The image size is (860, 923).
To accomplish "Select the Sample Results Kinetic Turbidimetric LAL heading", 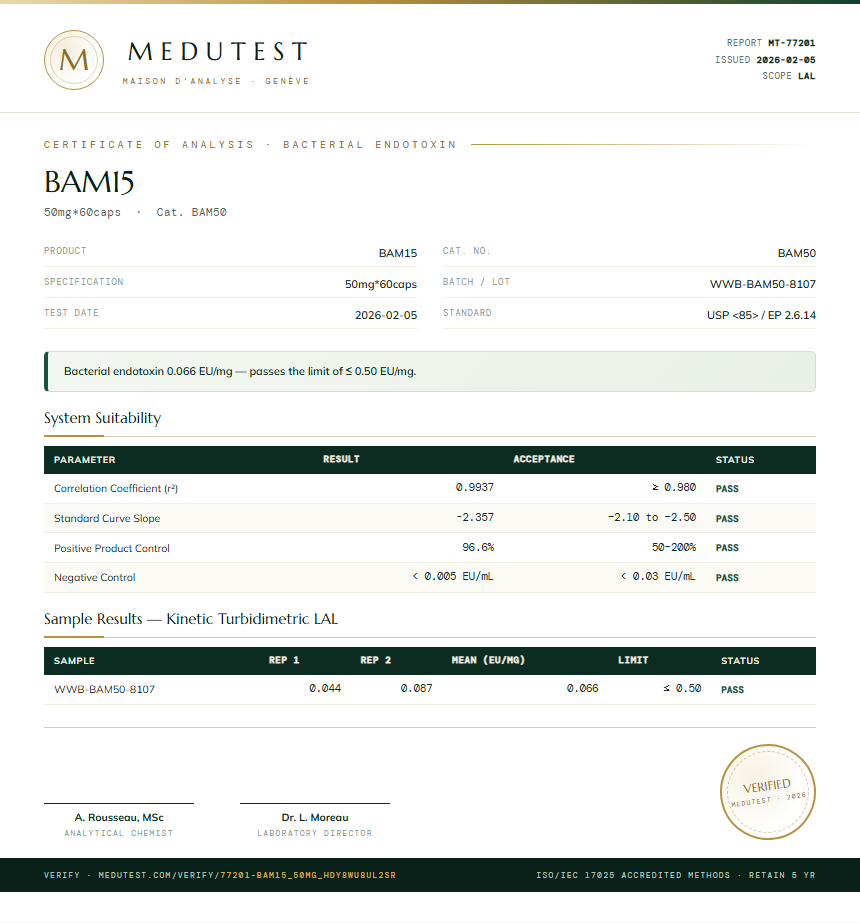I will [191, 619].
